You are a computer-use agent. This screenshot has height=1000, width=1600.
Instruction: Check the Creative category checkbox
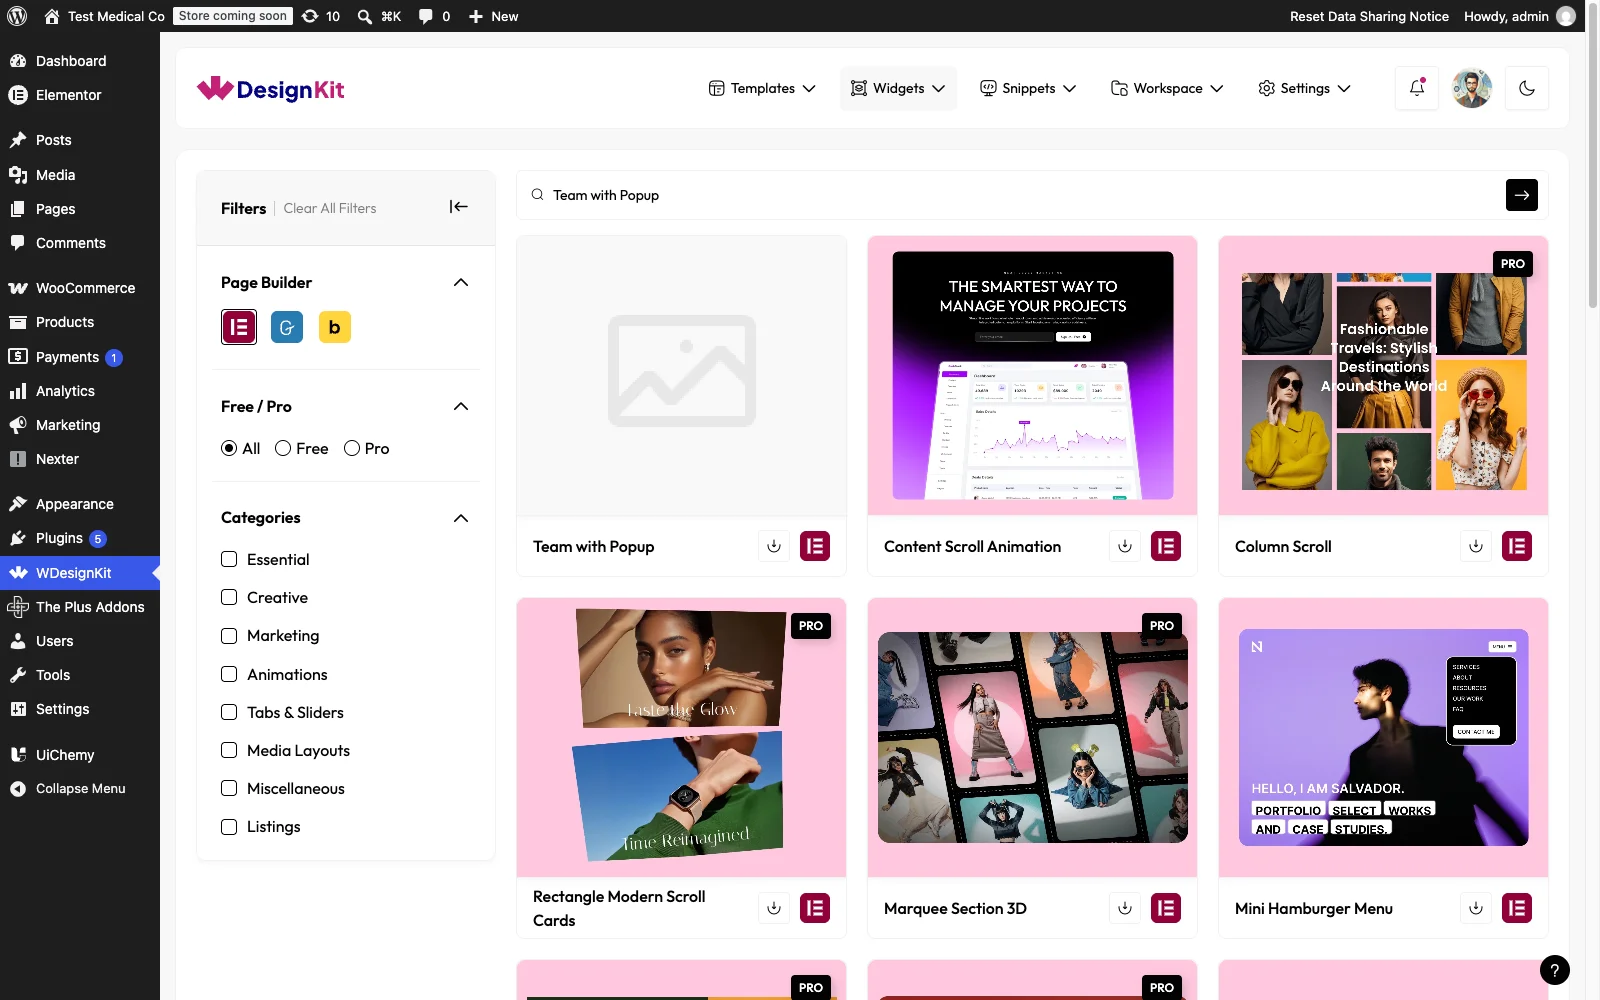[229, 597]
